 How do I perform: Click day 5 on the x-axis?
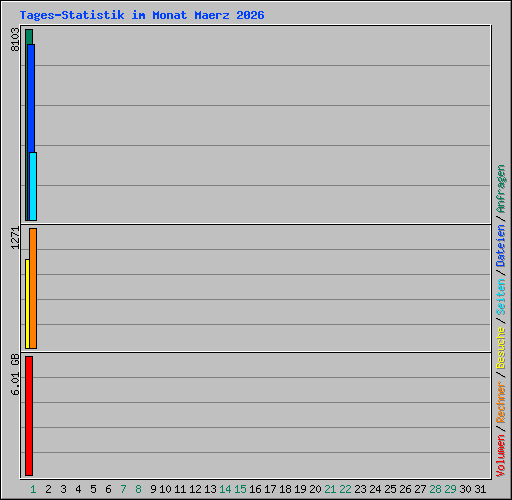pyautogui.click(x=93, y=489)
